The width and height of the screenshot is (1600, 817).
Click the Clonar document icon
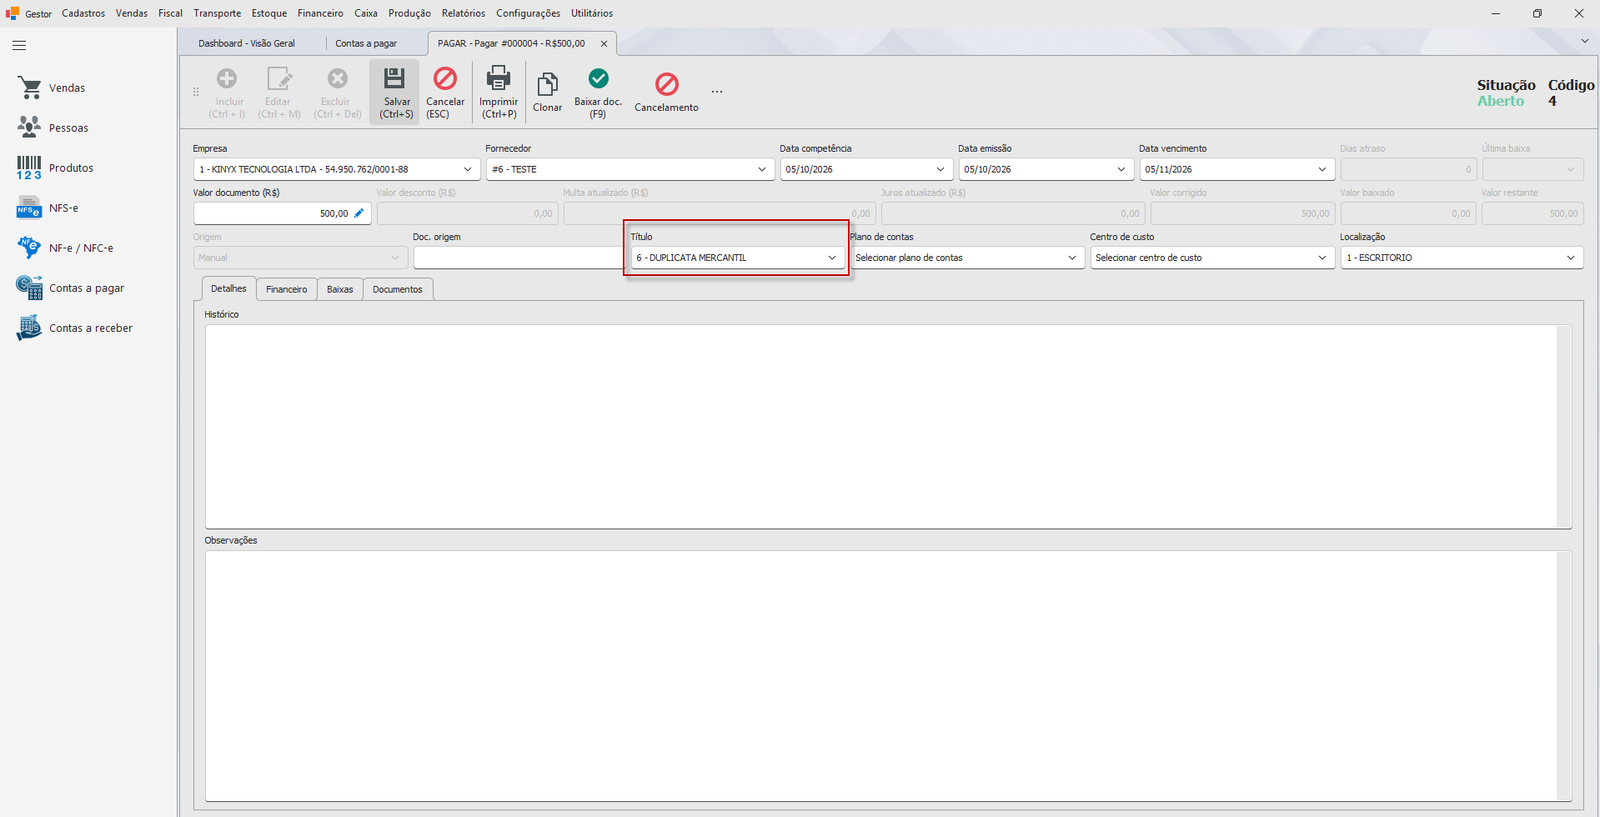point(547,85)
